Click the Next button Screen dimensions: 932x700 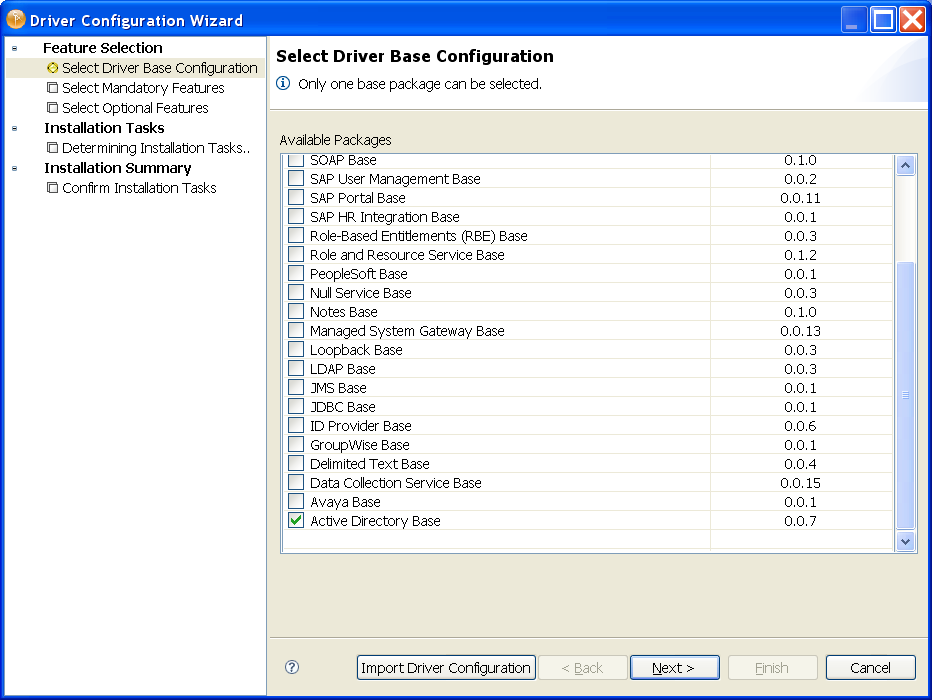[x=675, y=668]
